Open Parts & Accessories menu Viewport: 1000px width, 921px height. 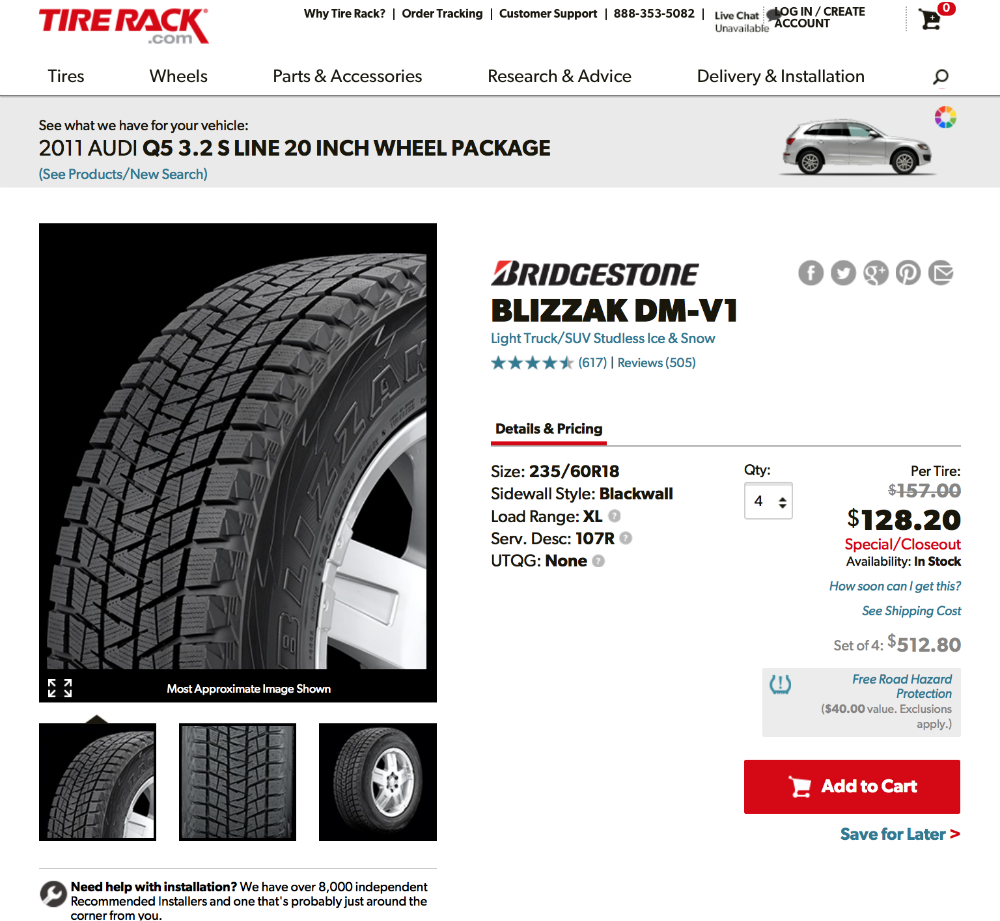pyautogui.click(x=347, y=76)
